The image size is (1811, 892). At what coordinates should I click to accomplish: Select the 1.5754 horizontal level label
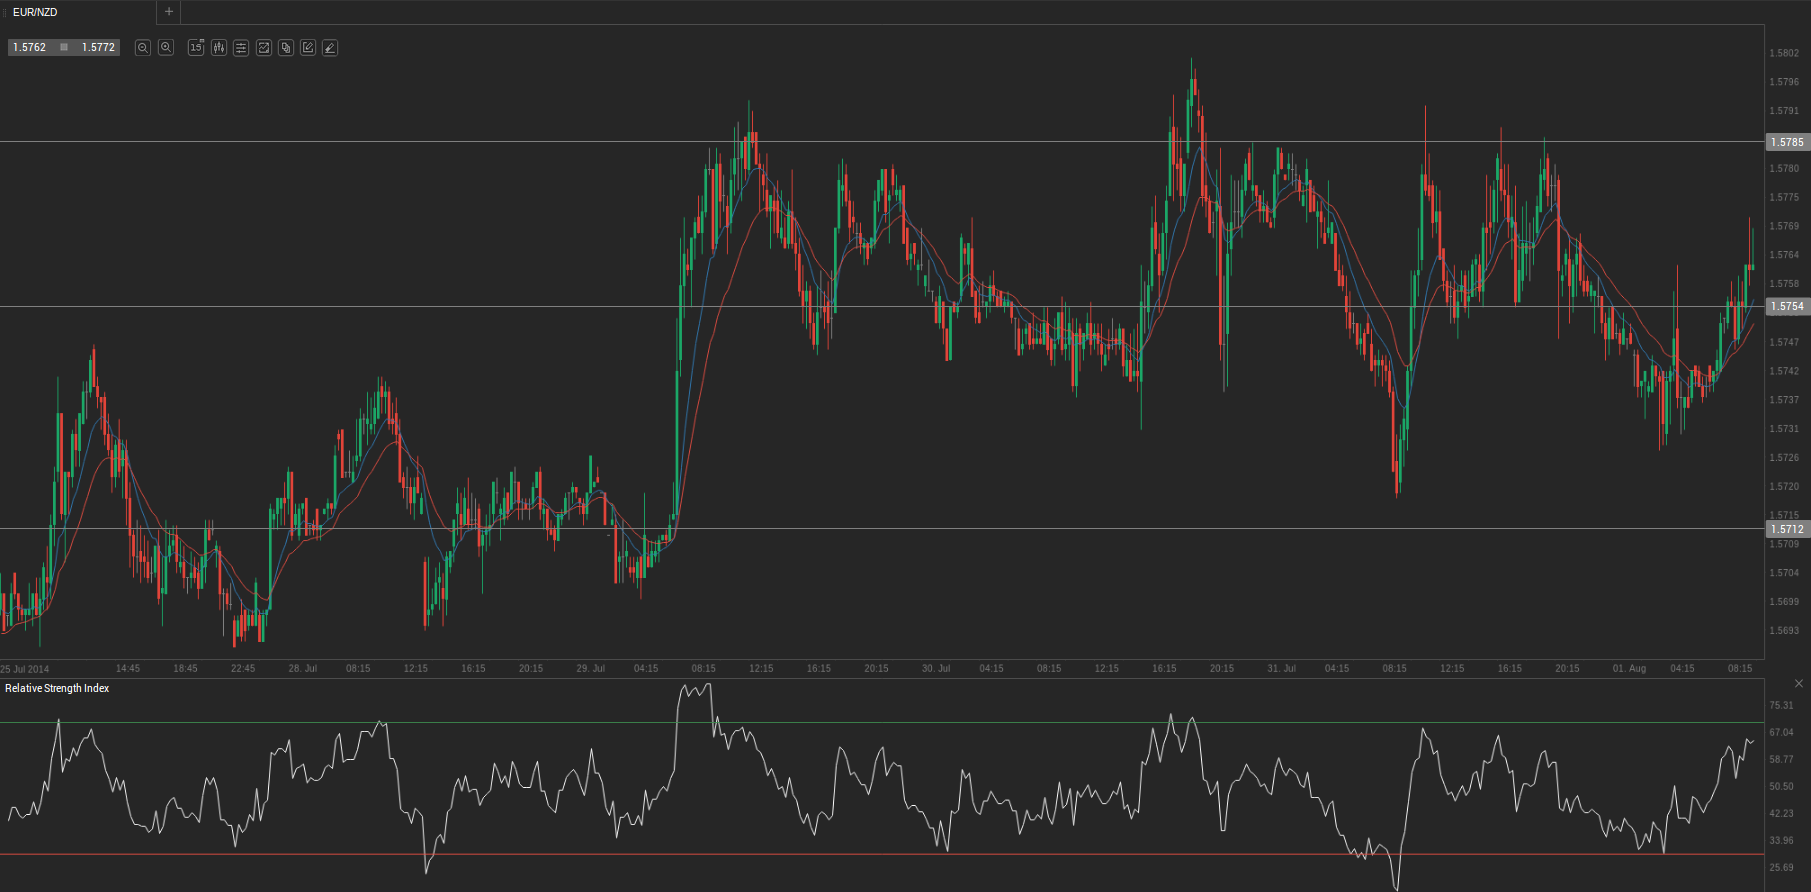(x=1787, y=307)
